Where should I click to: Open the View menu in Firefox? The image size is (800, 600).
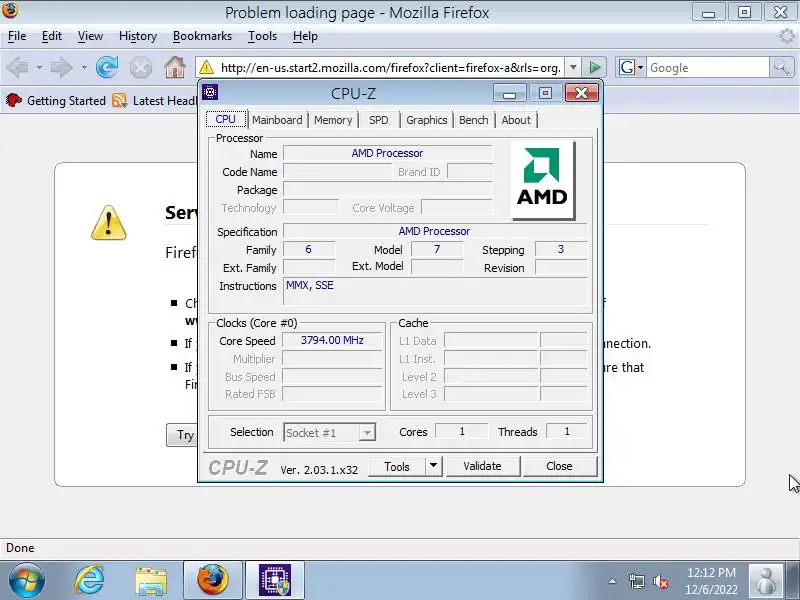[x=90, y=36]
